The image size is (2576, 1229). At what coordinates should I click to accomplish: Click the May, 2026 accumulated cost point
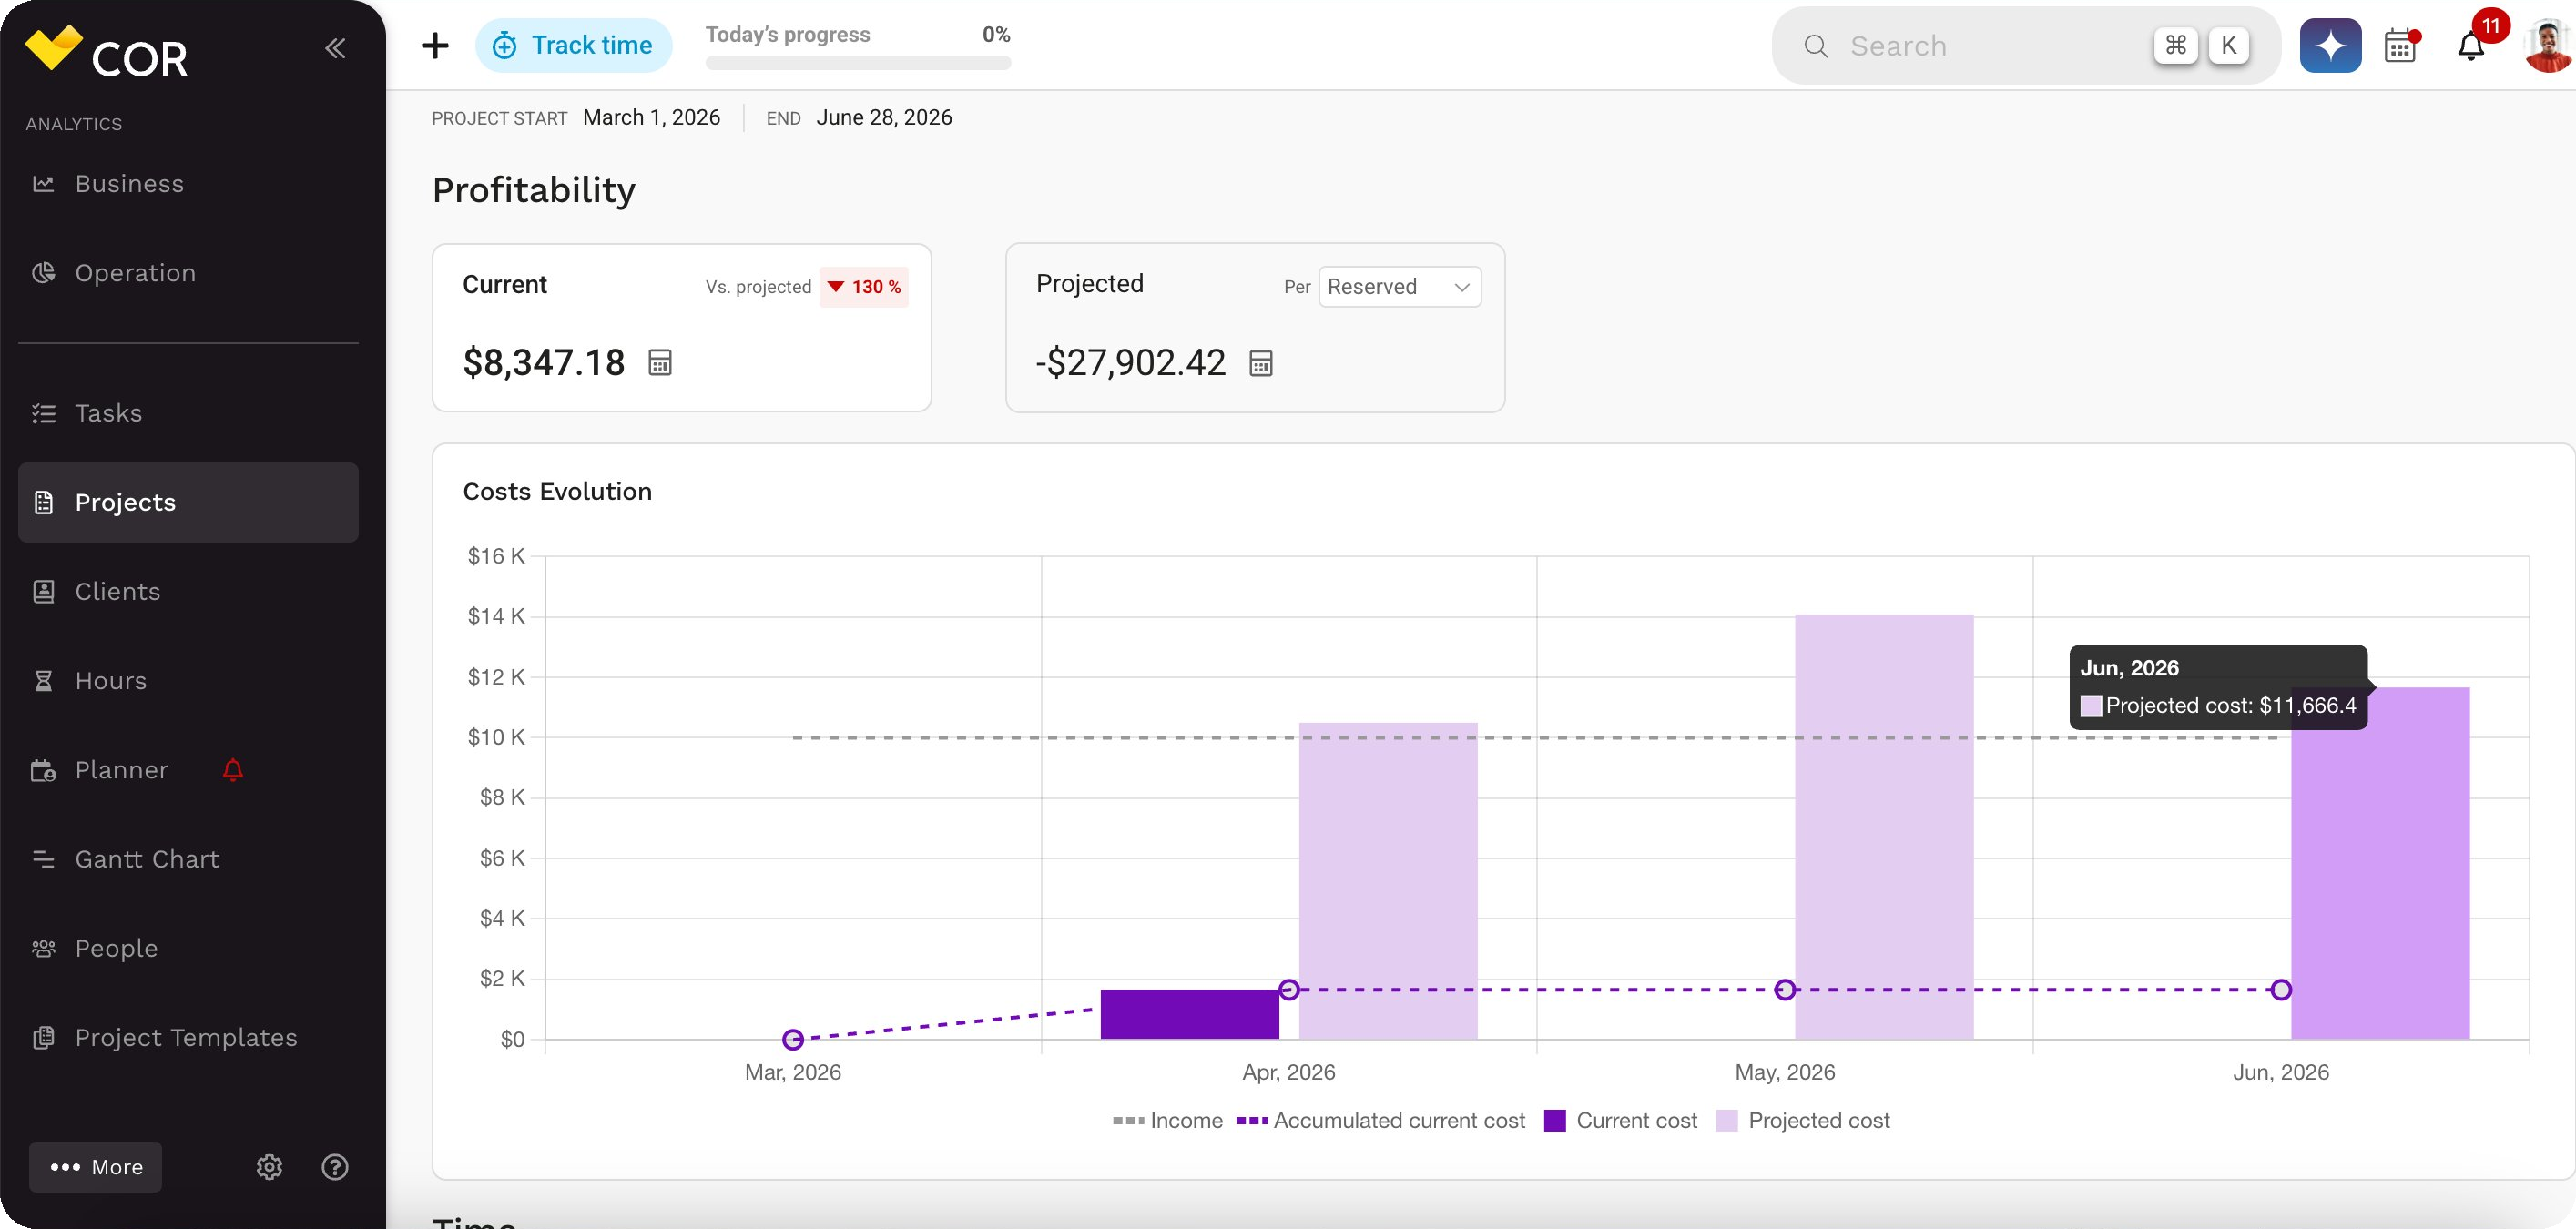[x=1785, y=989]
